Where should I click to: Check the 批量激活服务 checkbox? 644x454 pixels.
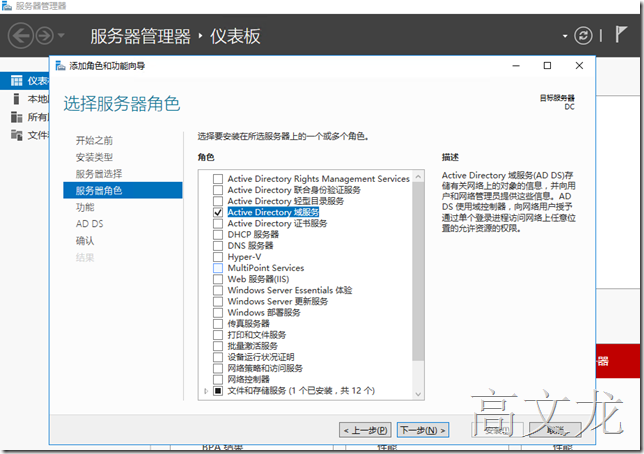tap(218, 346)
